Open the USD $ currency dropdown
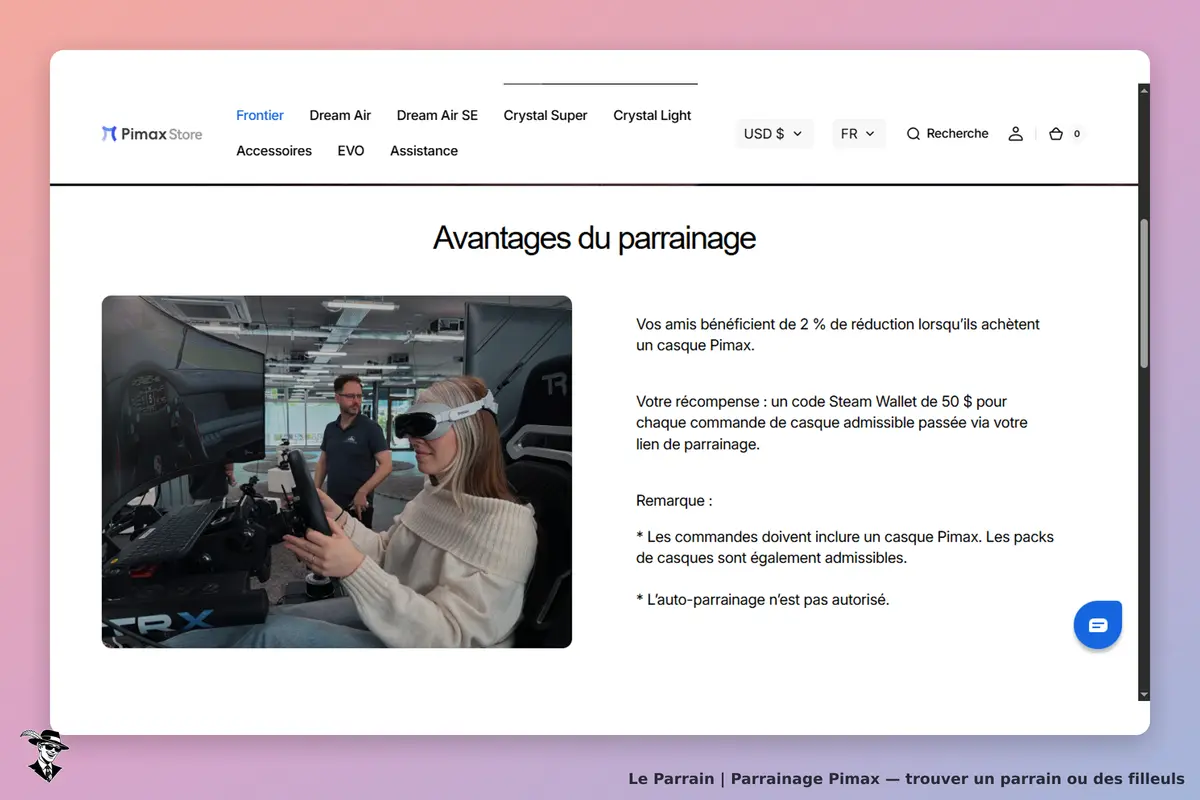The width and height of the screenshot is (1200, 800). (774, 134)
